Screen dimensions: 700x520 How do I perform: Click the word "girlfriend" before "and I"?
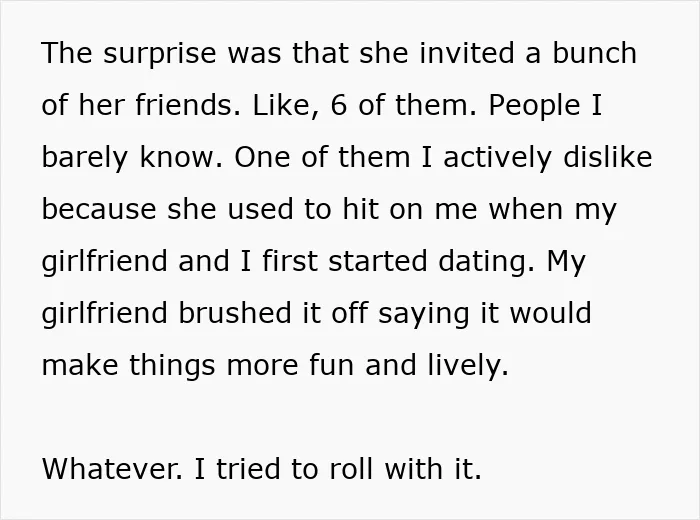[x=104, y=262]
